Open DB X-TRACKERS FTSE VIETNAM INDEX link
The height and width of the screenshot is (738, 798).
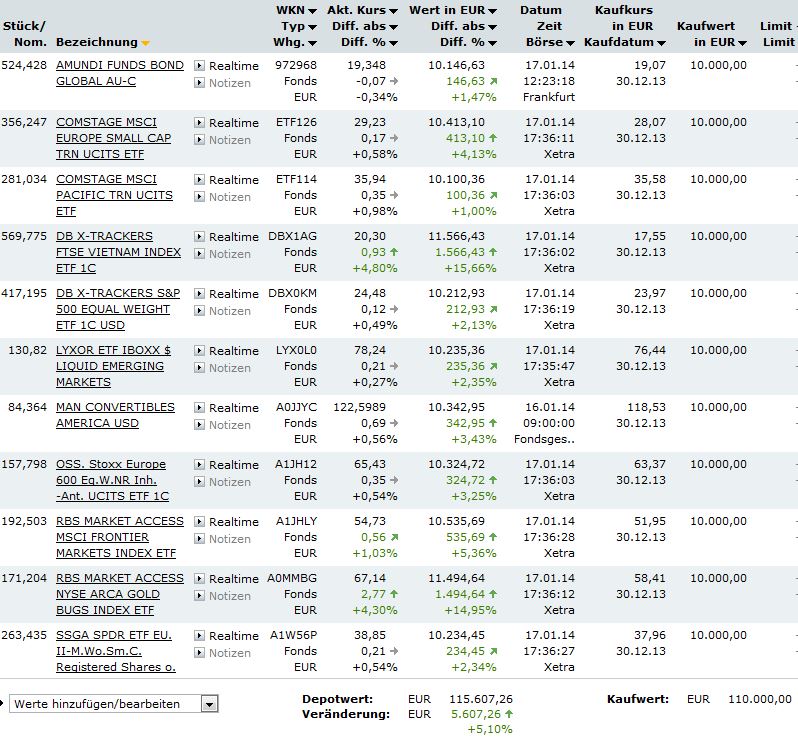[119, 252]
